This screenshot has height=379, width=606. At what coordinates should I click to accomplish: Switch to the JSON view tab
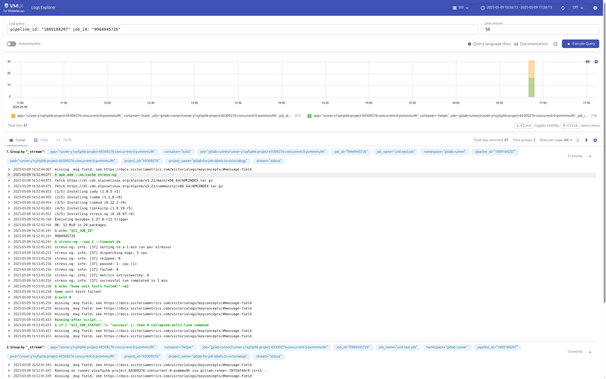point(64,140)
